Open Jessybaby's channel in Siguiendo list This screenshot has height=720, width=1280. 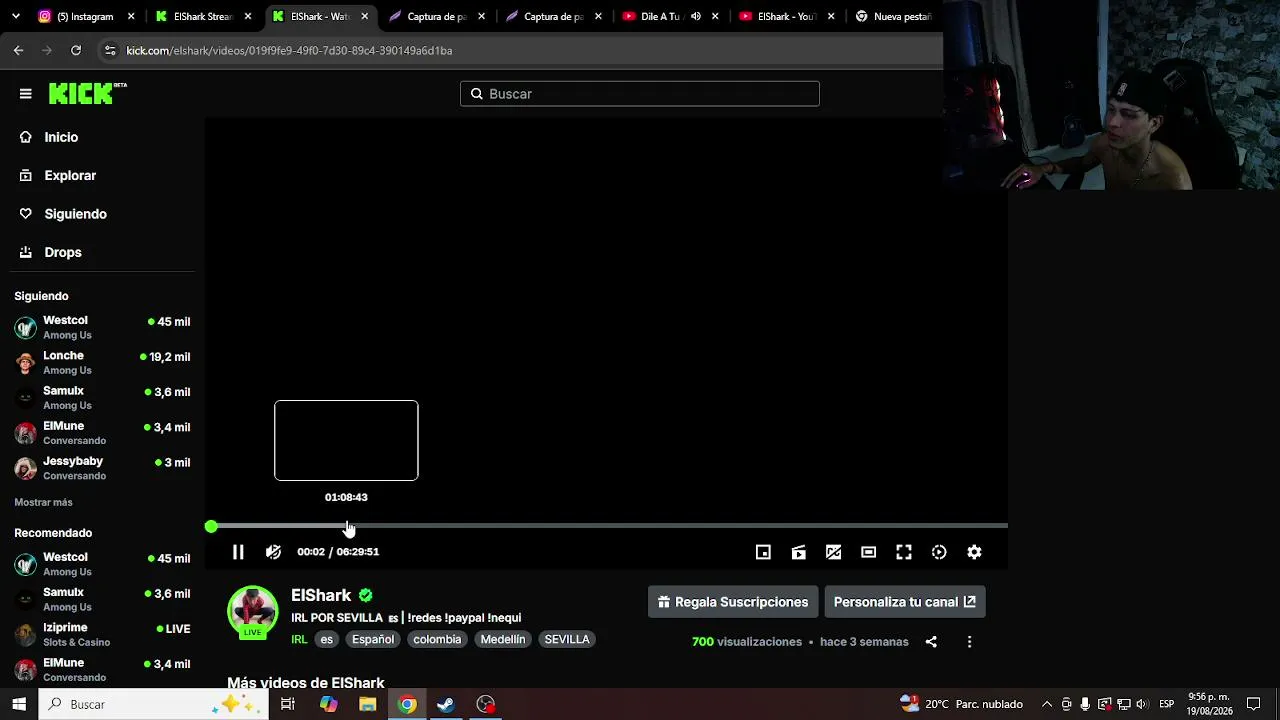coord(102,468)
